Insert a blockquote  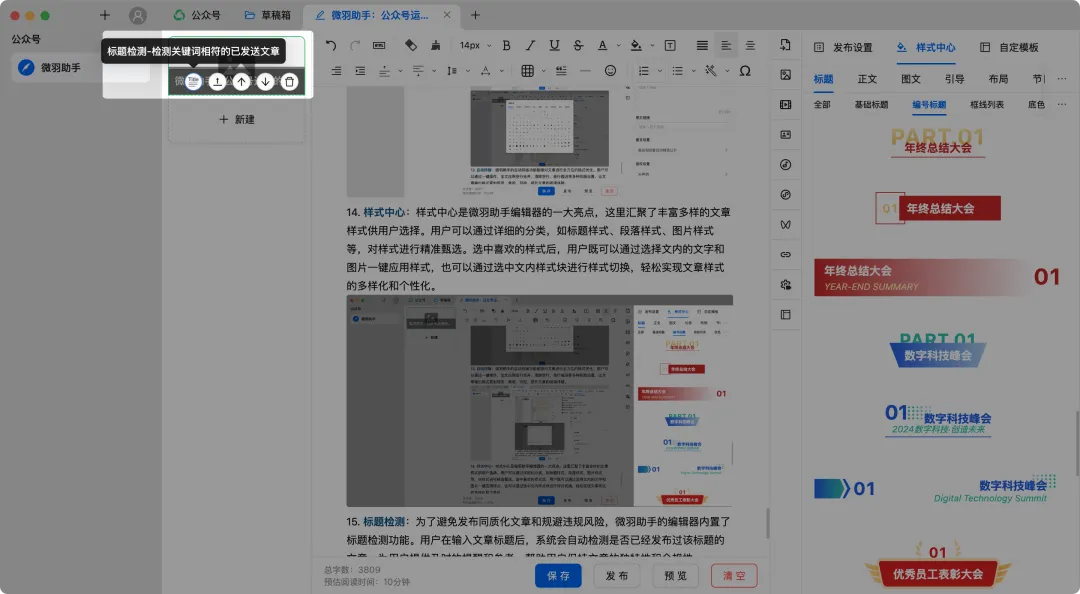point(561,71)
